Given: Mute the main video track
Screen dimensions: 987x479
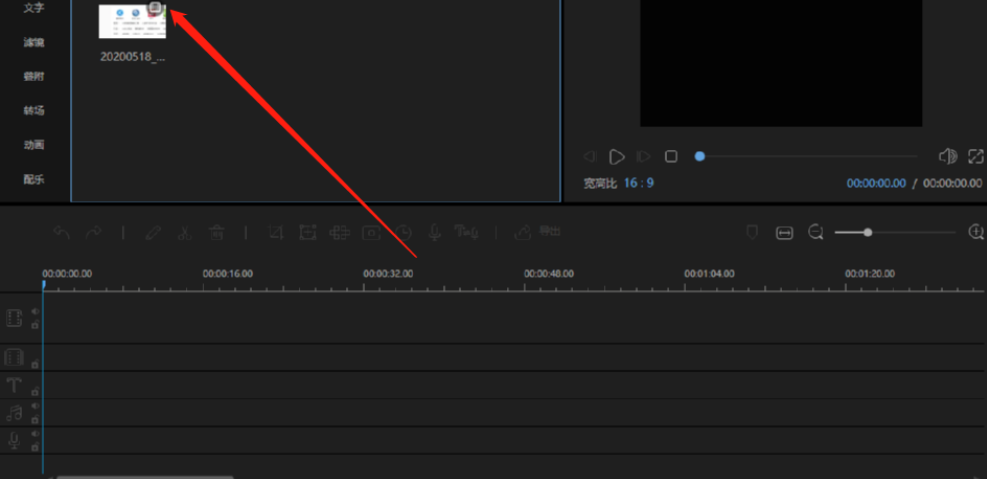Looking at the screenshot, I should pos(35,311).
